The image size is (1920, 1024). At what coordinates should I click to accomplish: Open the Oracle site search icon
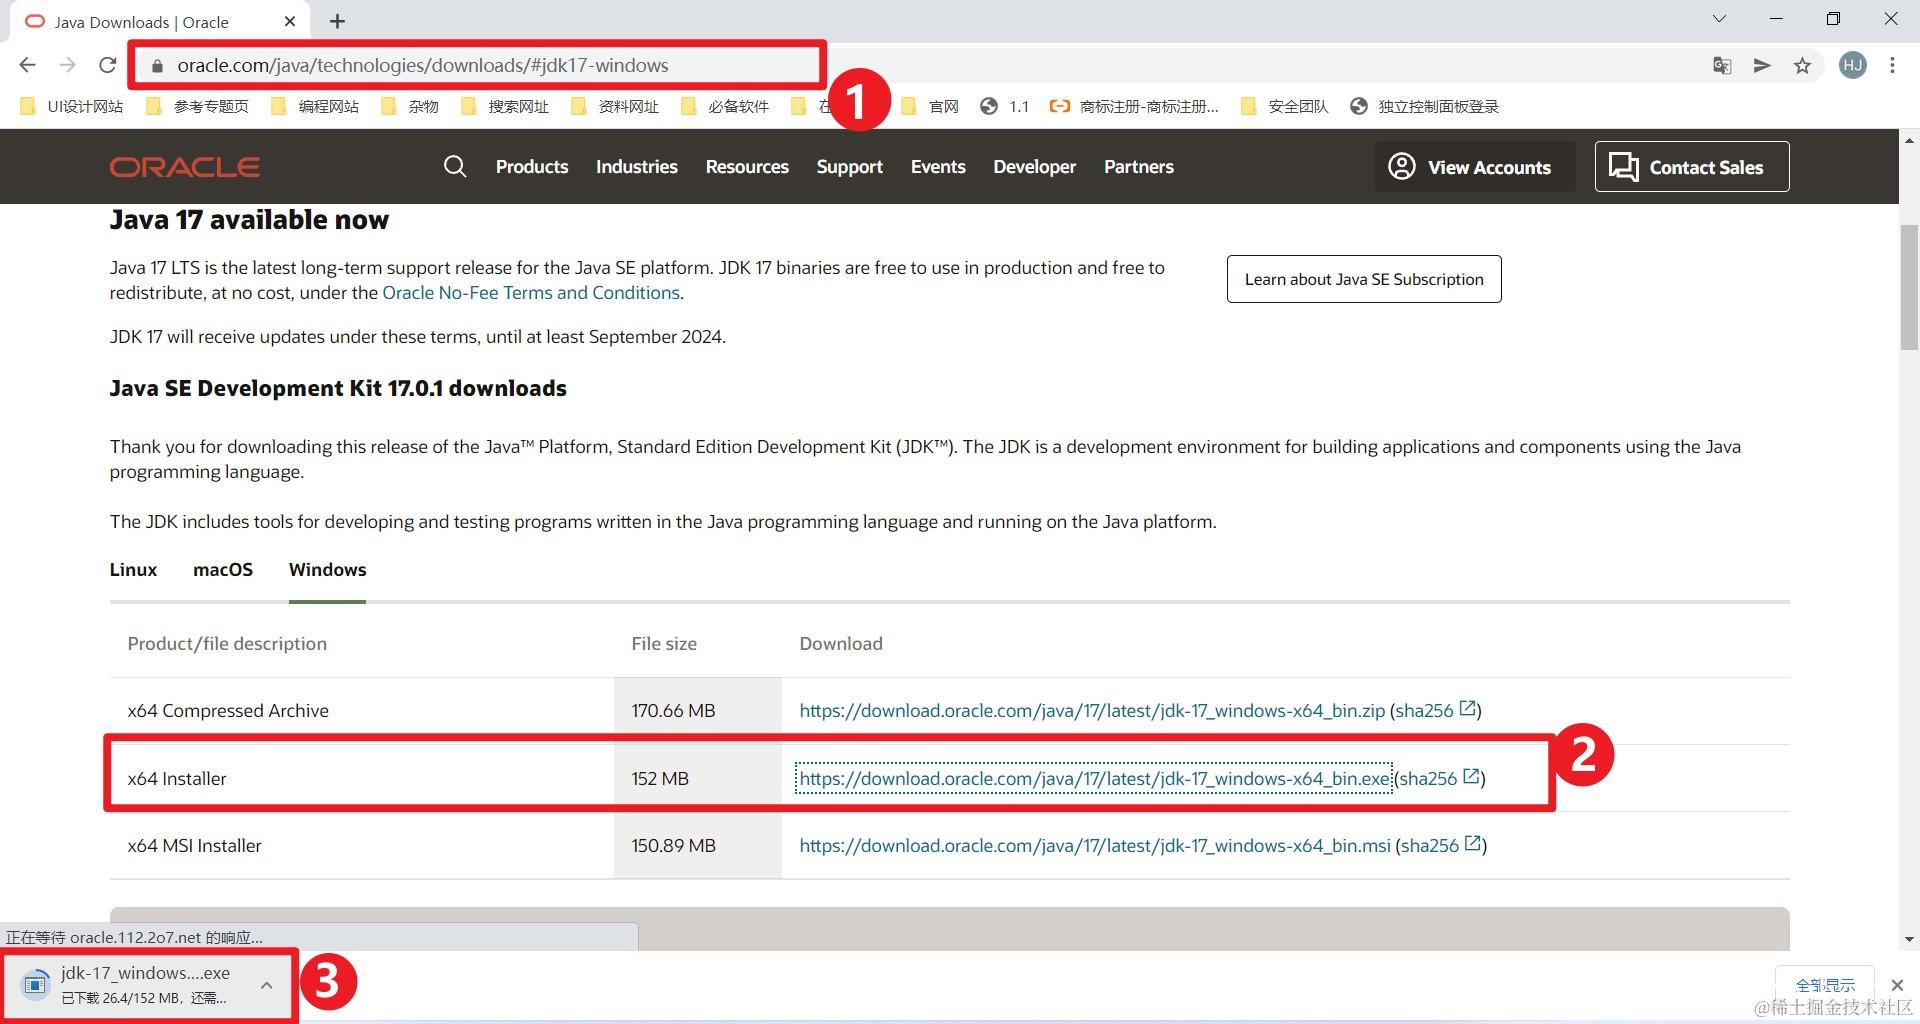coord(455,166)
